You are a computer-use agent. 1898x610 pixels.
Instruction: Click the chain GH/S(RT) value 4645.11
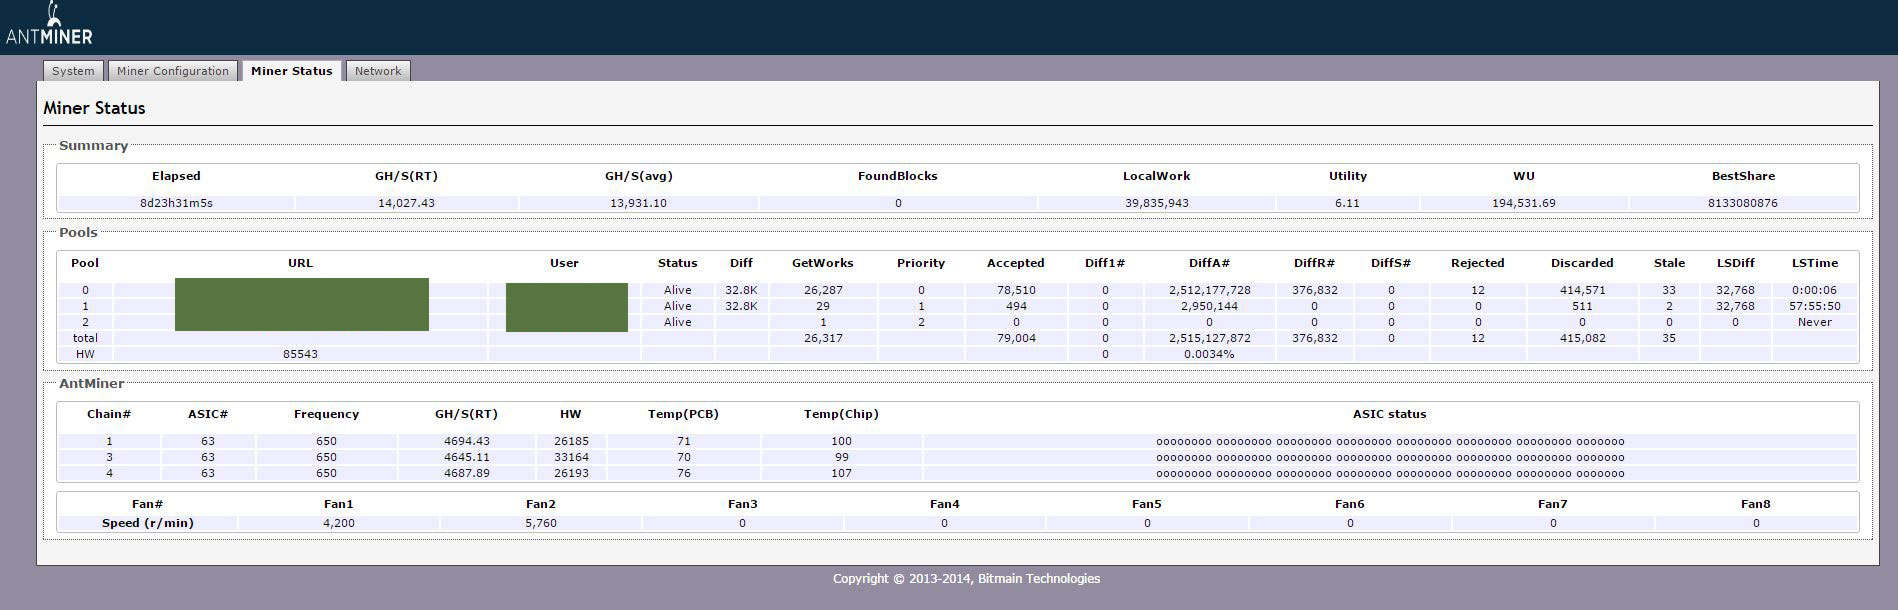[467, 457]
